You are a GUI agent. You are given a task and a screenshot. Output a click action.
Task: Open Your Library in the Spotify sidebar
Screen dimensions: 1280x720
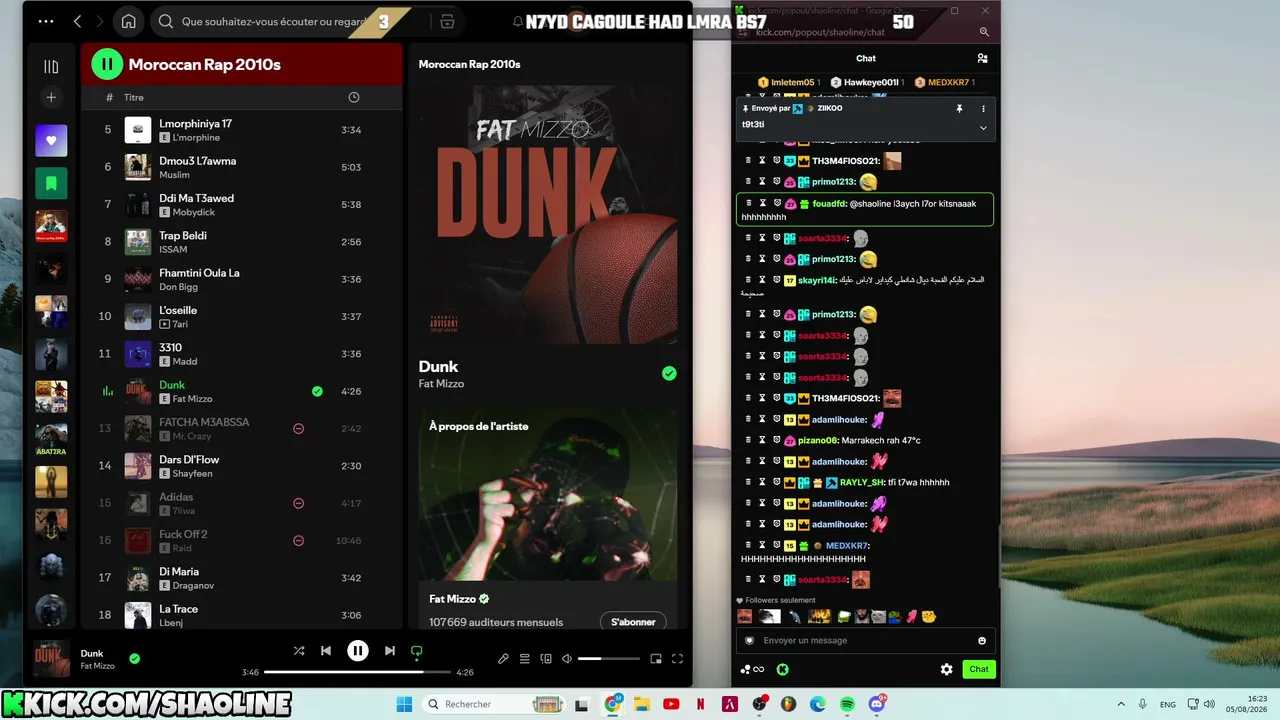[51, 66]
